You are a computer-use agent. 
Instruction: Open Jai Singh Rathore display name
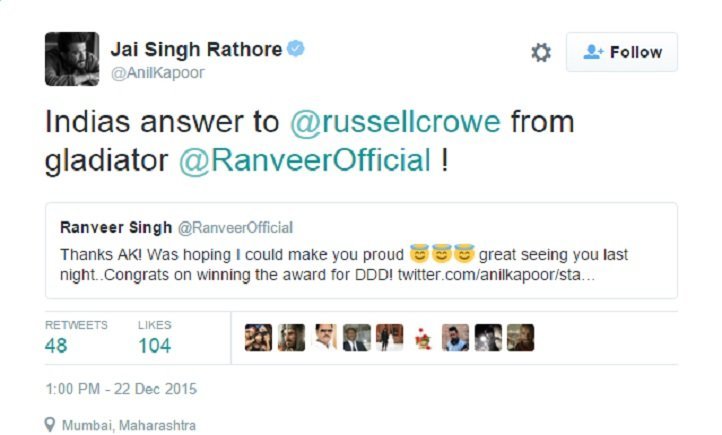tap(196, 49)
